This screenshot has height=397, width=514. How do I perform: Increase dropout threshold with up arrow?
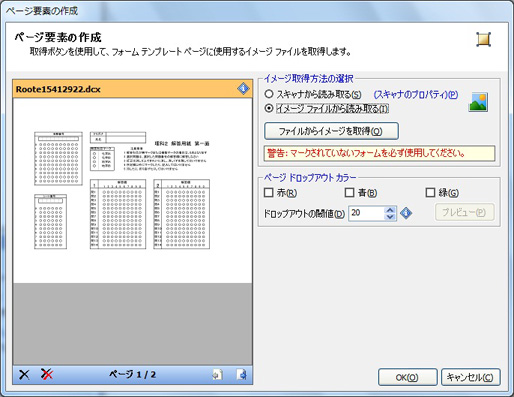click(390, 210)
